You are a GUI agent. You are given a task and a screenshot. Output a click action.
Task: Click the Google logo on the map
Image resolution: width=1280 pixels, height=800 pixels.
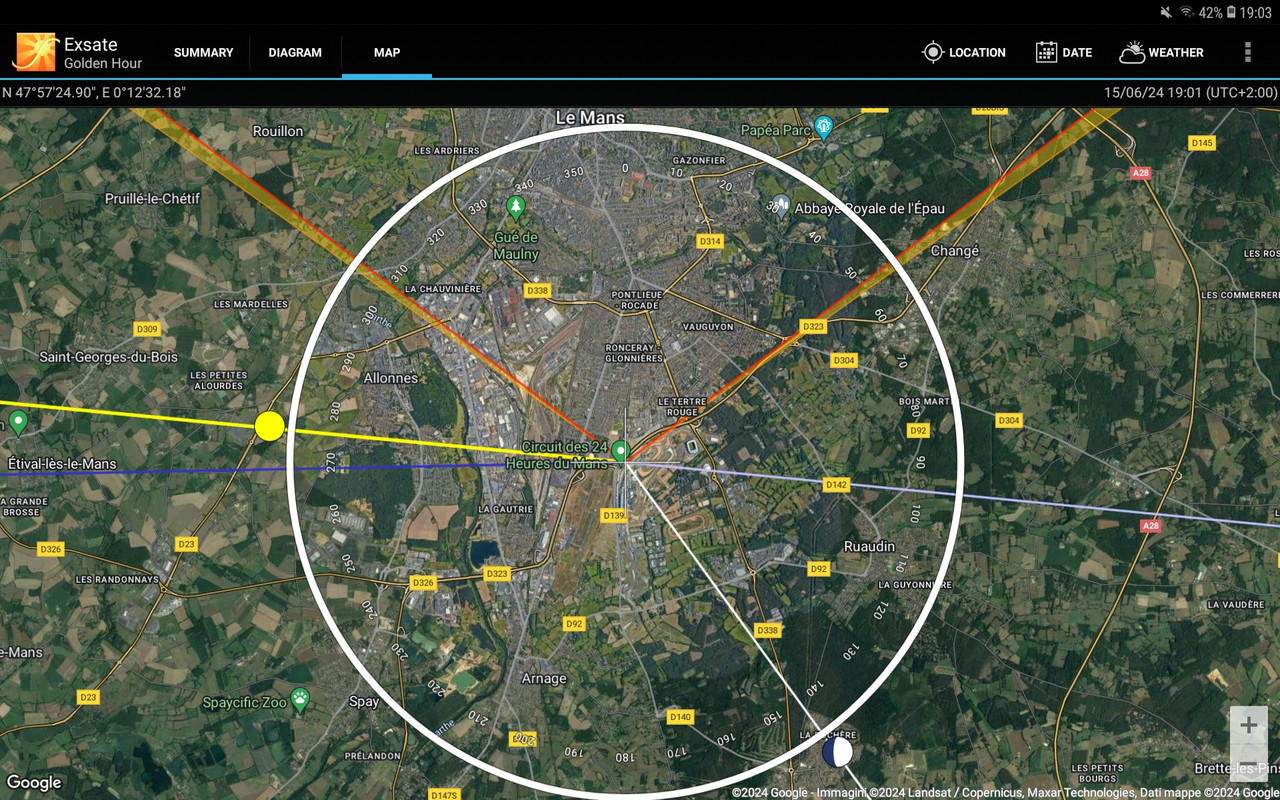point(34,783)
